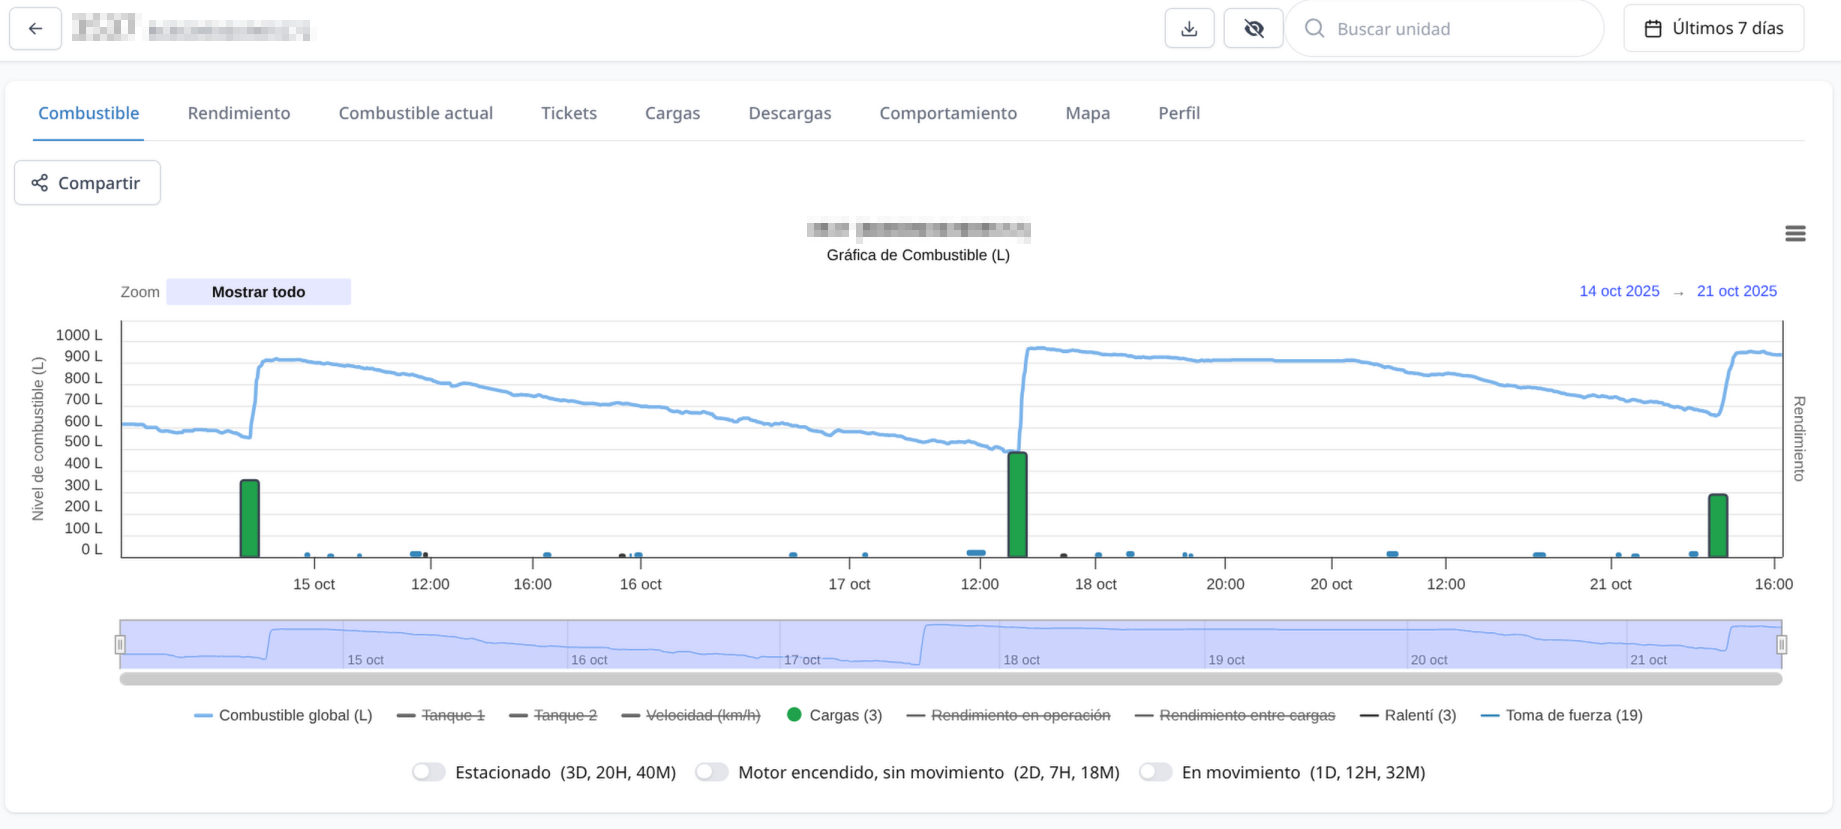Focus the Buscar unidad search field
The image size is (1841, 829).
coord(1450,29)
